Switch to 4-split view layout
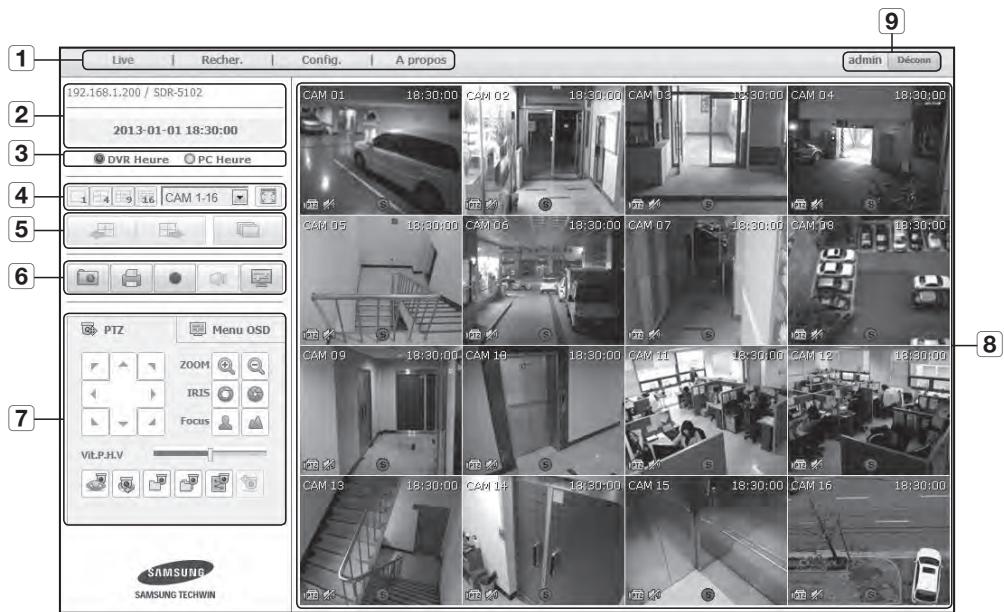Screen dimensions: 1004x612 pos(101,197)
